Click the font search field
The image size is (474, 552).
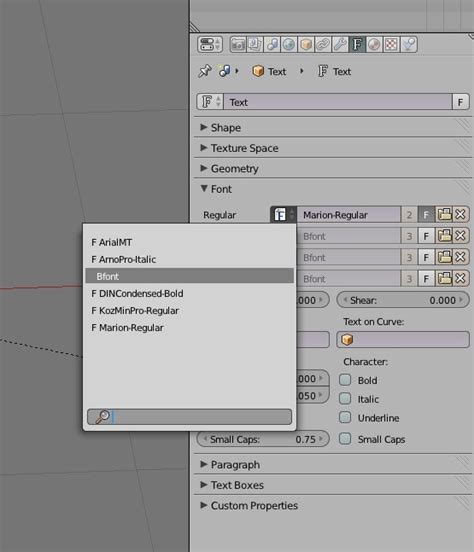189,416
